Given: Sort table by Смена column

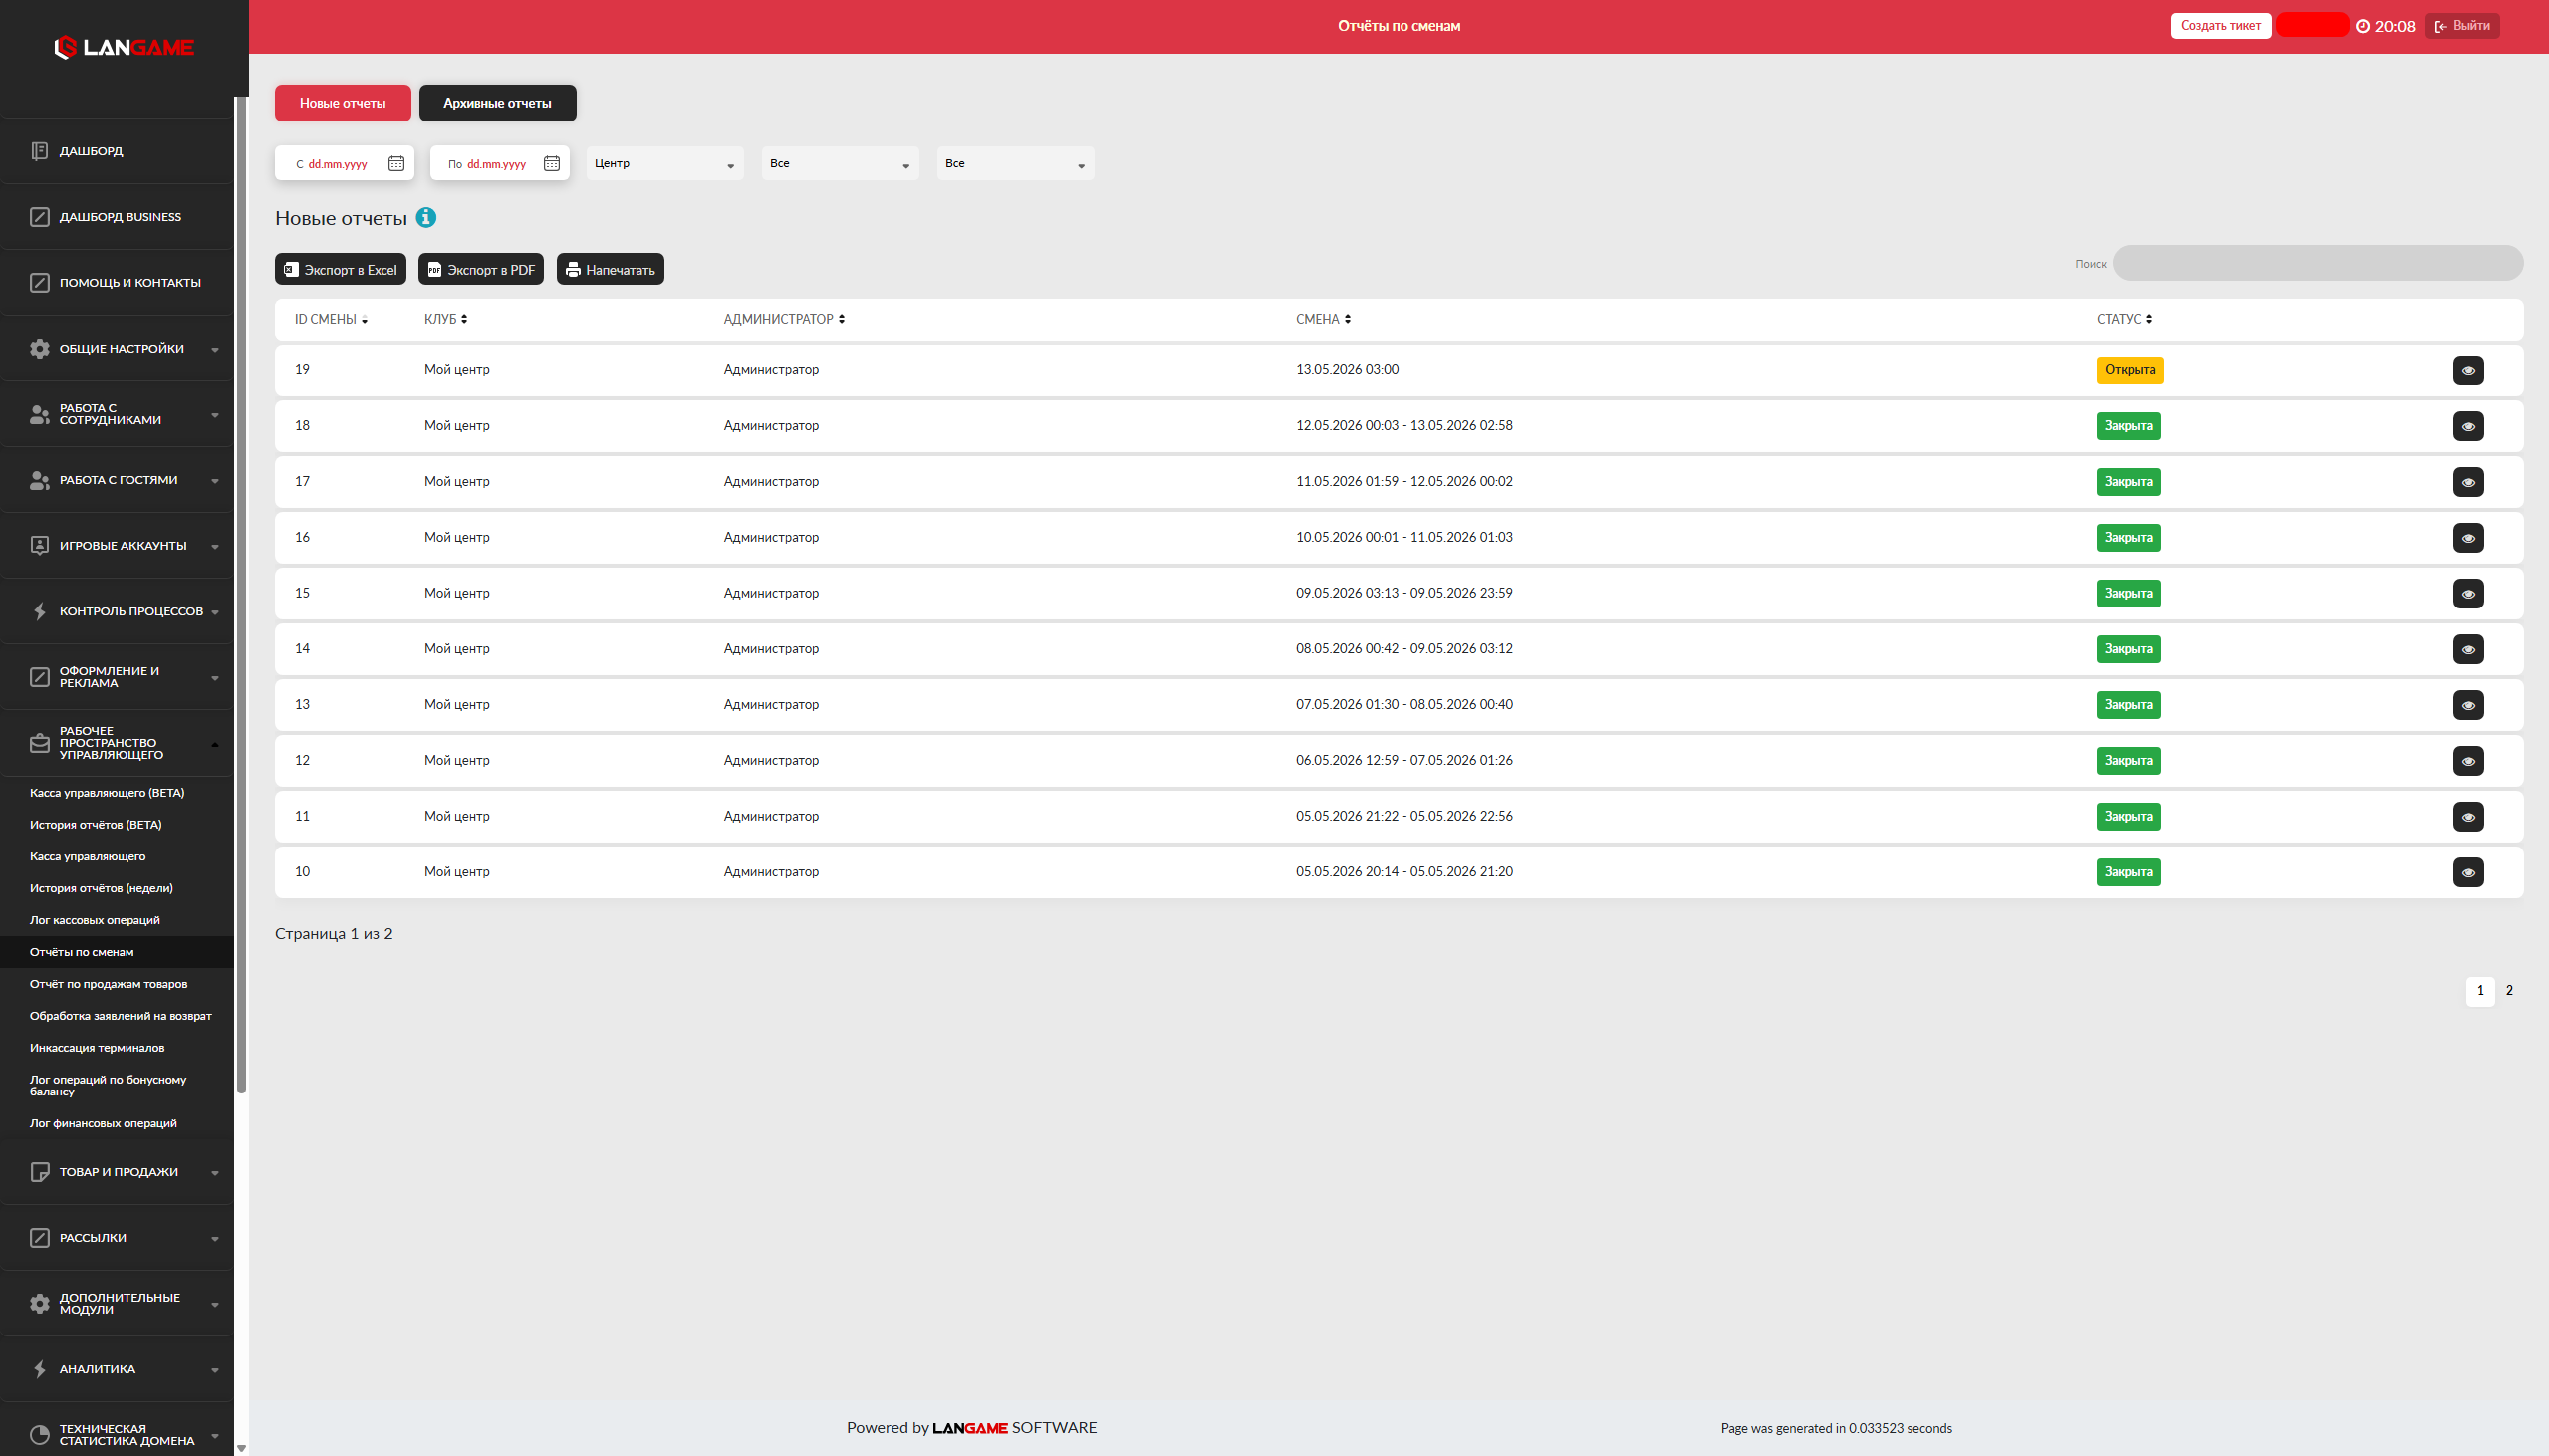Looking at the screenshot, I should (x=1323, y=319).
